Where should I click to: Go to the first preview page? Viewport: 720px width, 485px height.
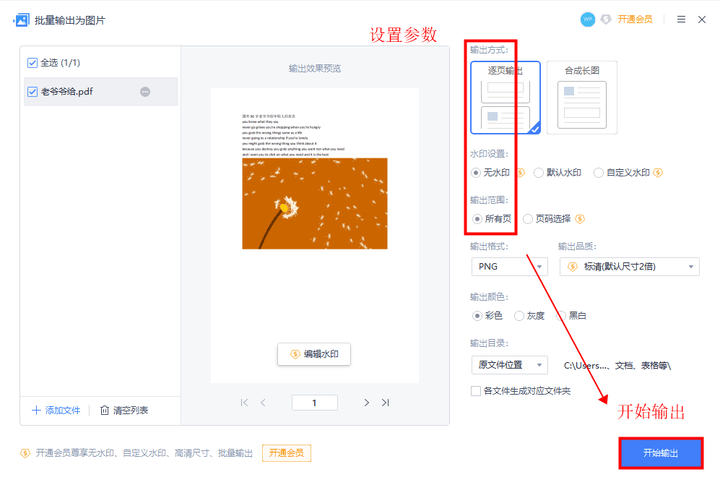[244, 403]
